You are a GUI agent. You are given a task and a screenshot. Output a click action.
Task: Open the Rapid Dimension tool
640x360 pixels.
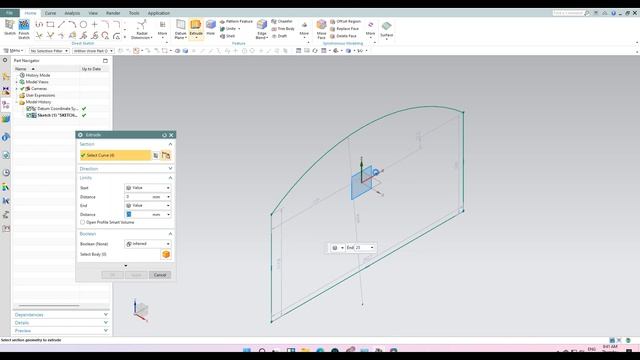coord(142,29)
